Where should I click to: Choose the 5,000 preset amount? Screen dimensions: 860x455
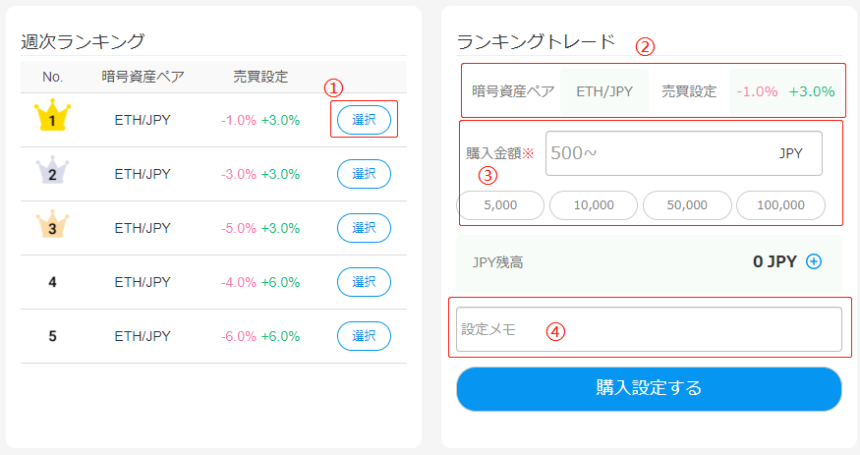500,205
